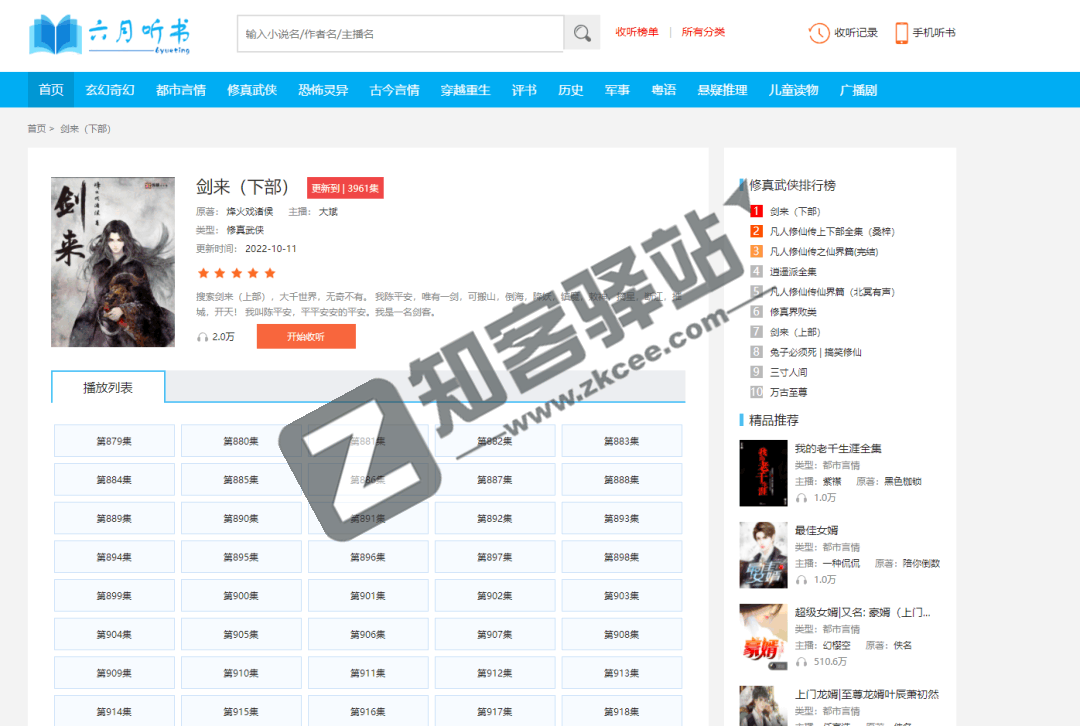Click the search magnifier icon
The height and width of the screenshot is (726, 1080).
point(582,33)
